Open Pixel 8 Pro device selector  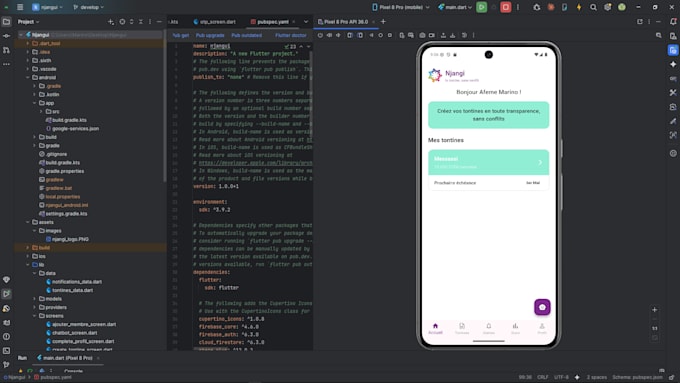401,7
